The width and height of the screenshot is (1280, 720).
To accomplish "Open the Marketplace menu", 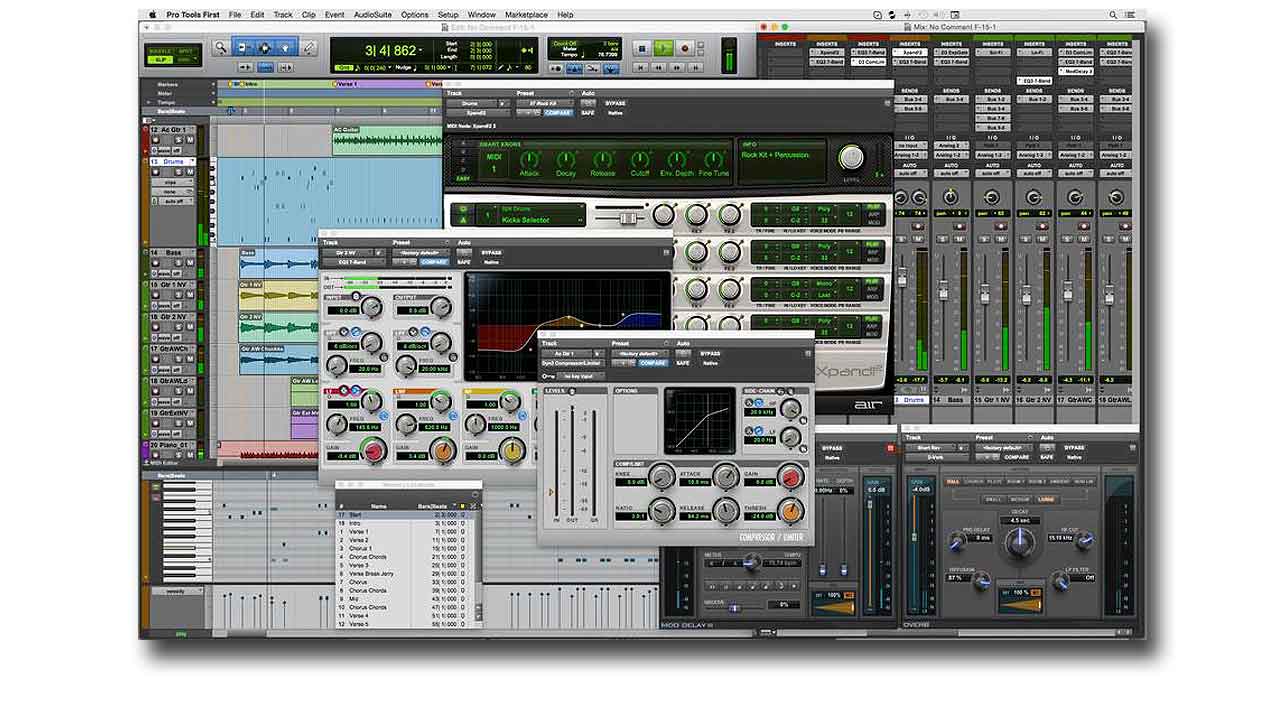I will (x=526, y=15).
